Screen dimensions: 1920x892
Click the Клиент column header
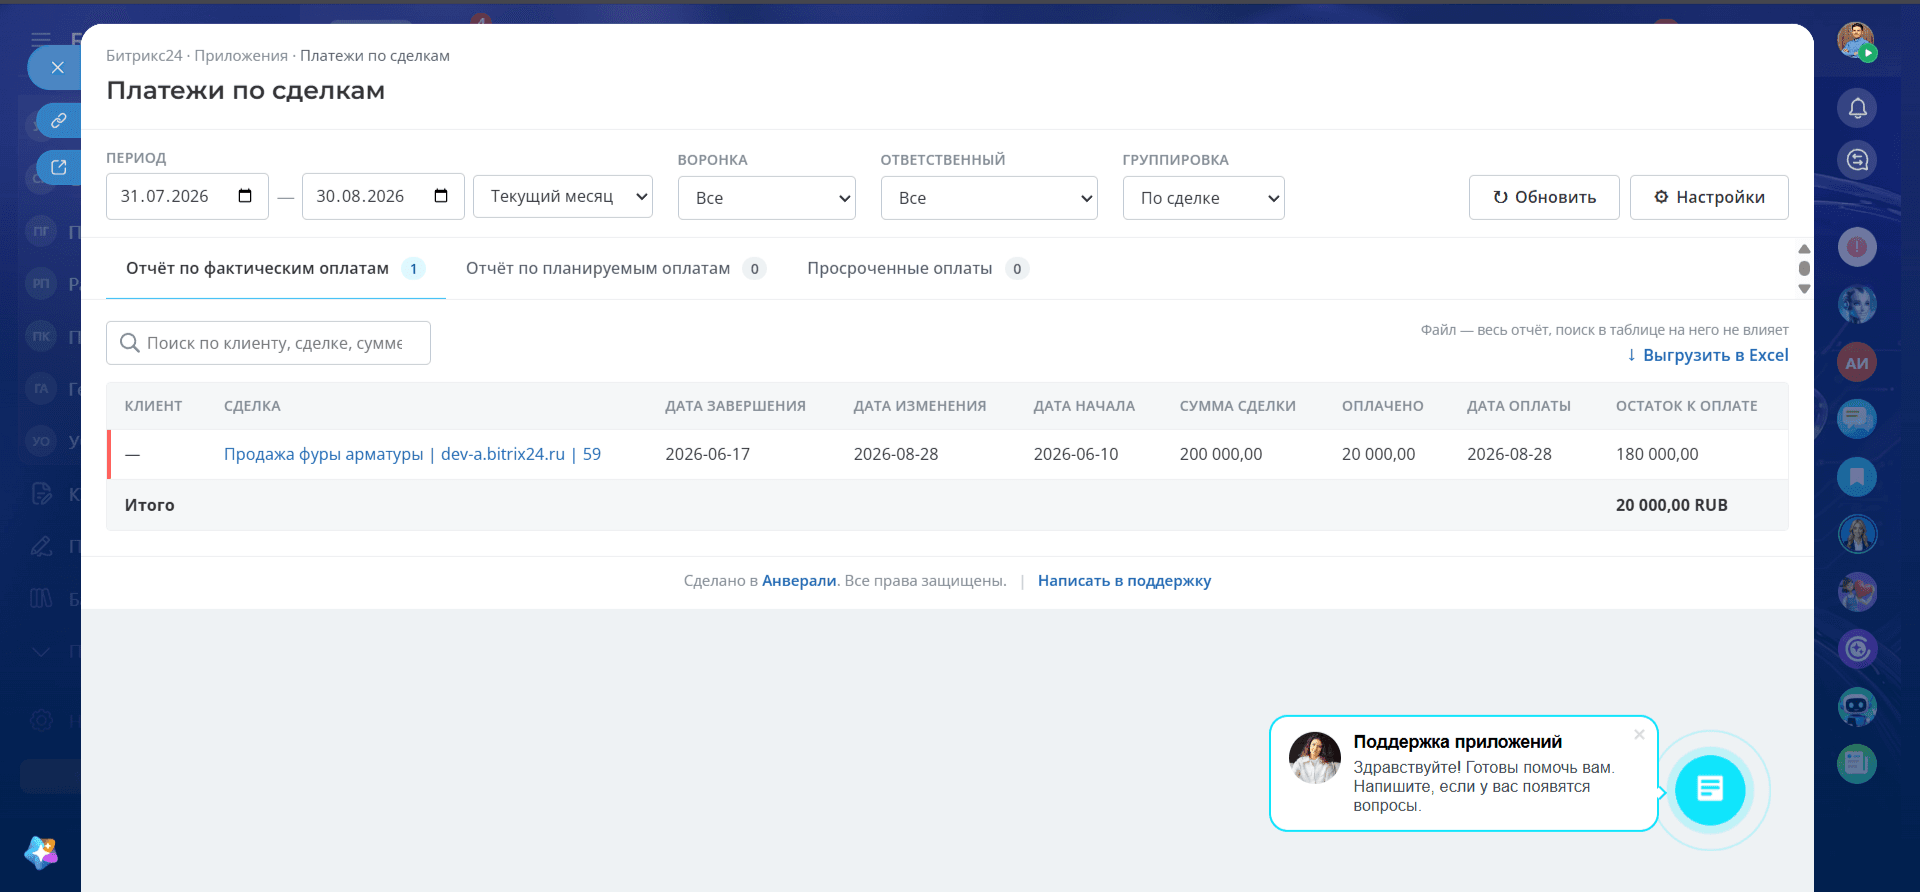tap(153, 406)
